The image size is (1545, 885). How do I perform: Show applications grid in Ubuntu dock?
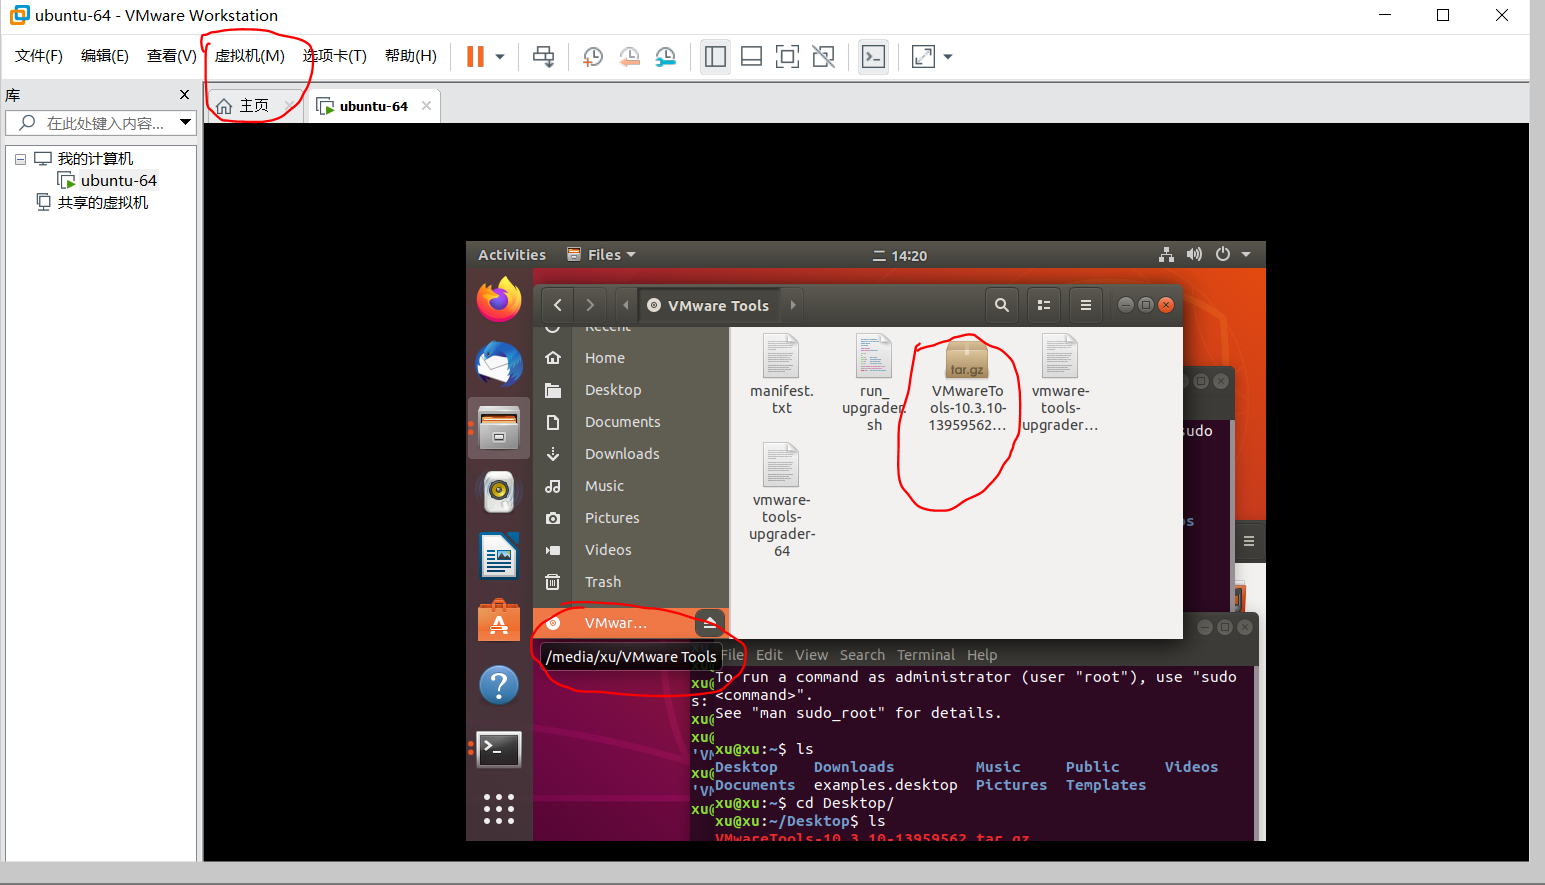pyautogui.click(x=499, y=809)
